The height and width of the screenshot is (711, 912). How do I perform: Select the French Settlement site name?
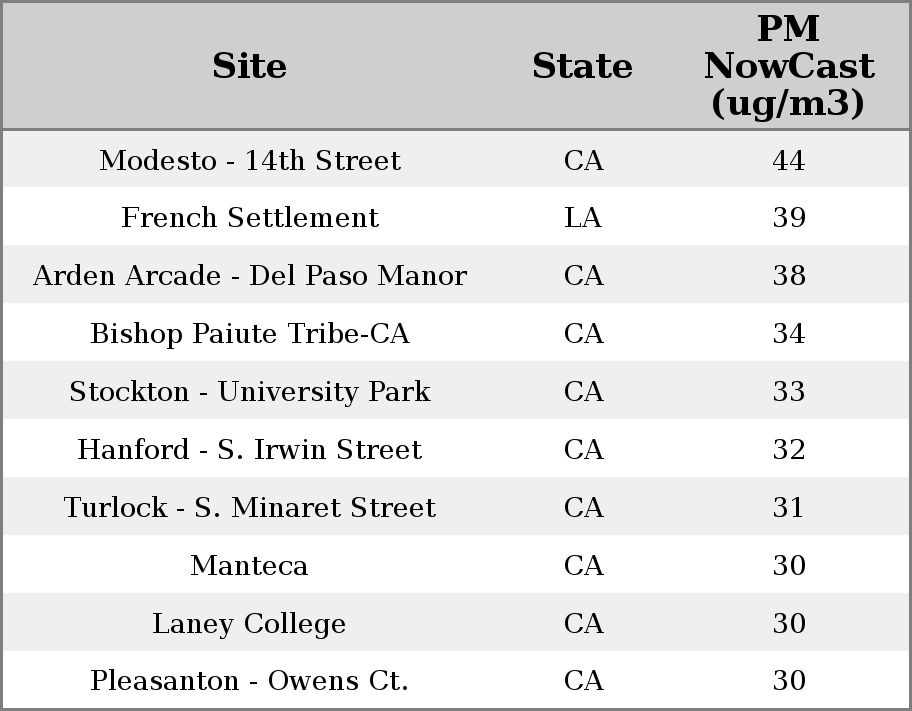pyautogui.click(x=249, y=218)
